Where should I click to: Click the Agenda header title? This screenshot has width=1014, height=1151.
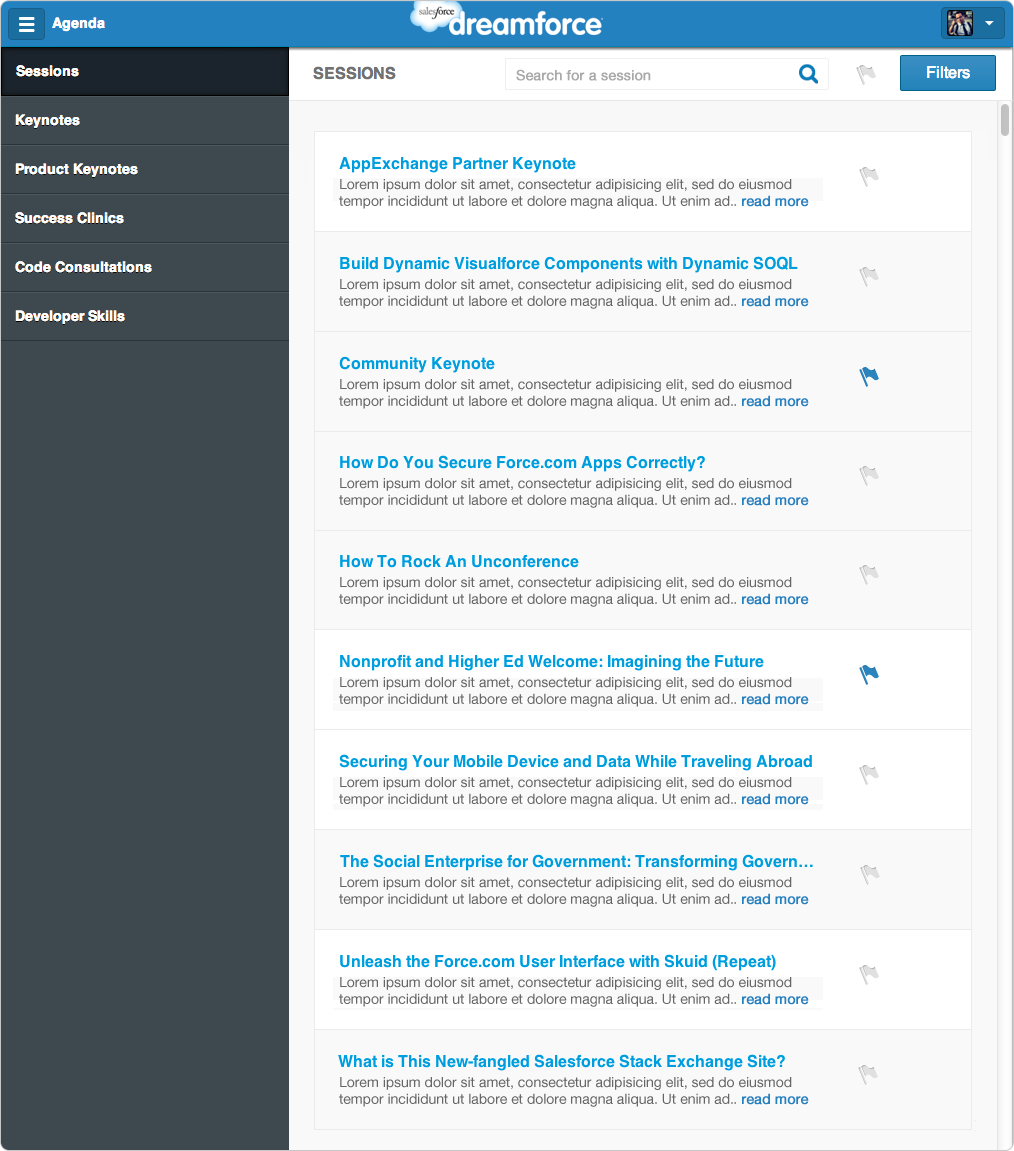click(x=79, y=23)
